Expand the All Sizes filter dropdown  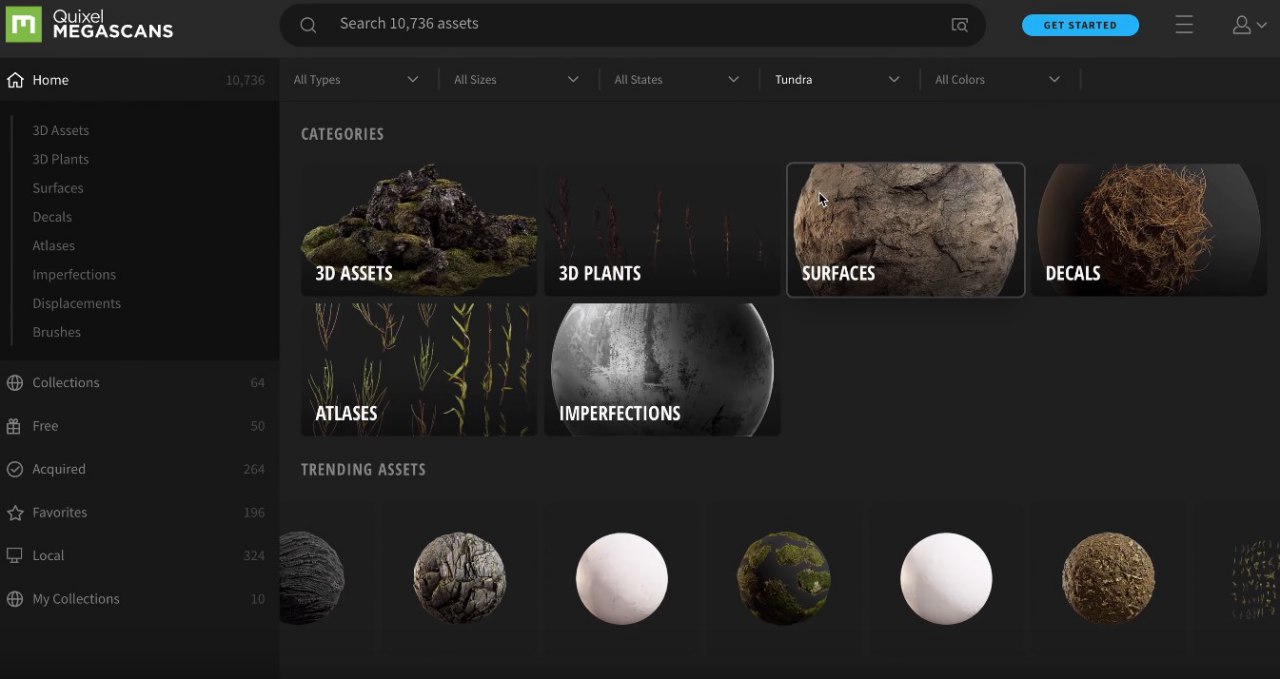(x=516, y=80)
